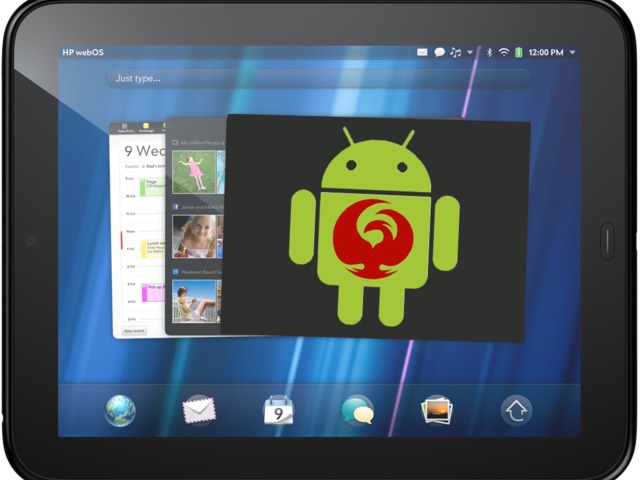The image size is (640, 480).
Task: Bring the Android logo card forward
Action: [375, 228]
